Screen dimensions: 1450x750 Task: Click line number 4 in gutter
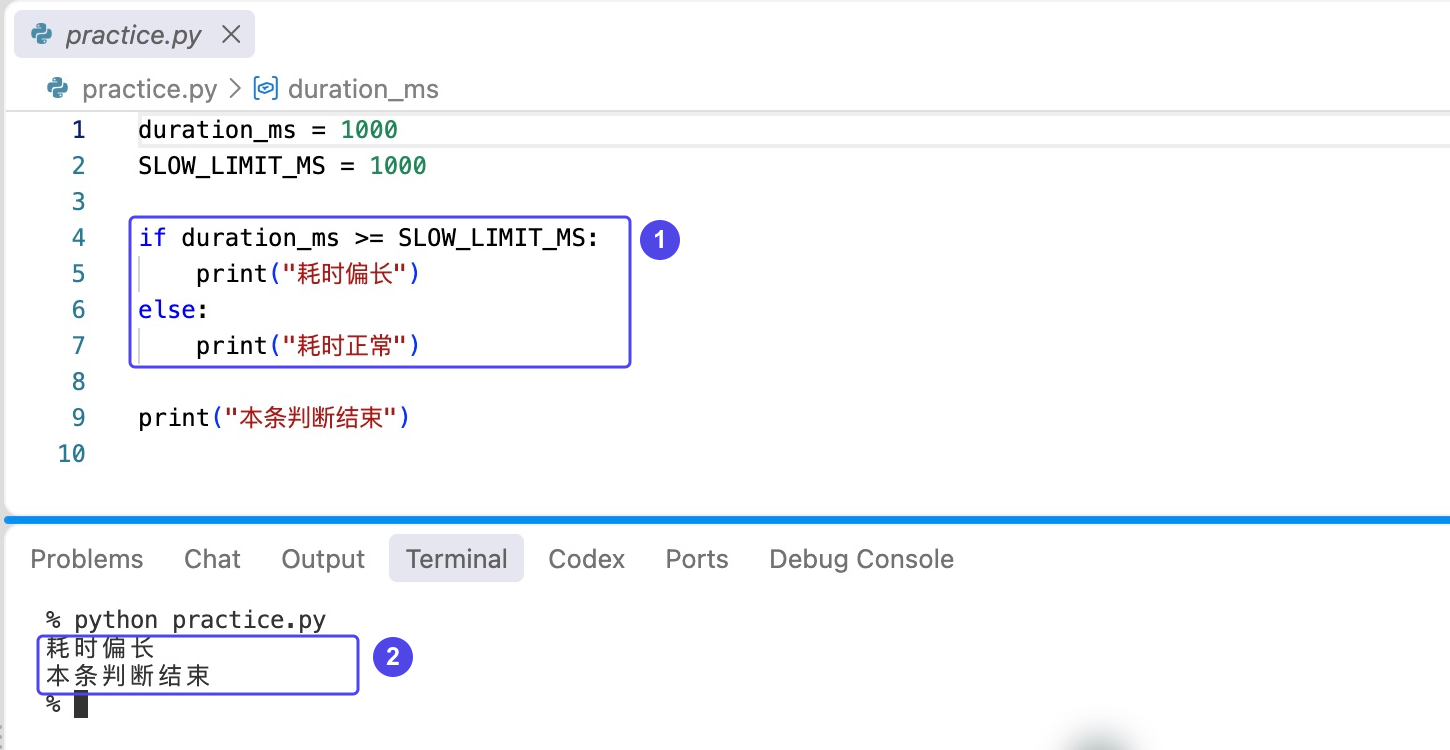[x=78, y=238]
